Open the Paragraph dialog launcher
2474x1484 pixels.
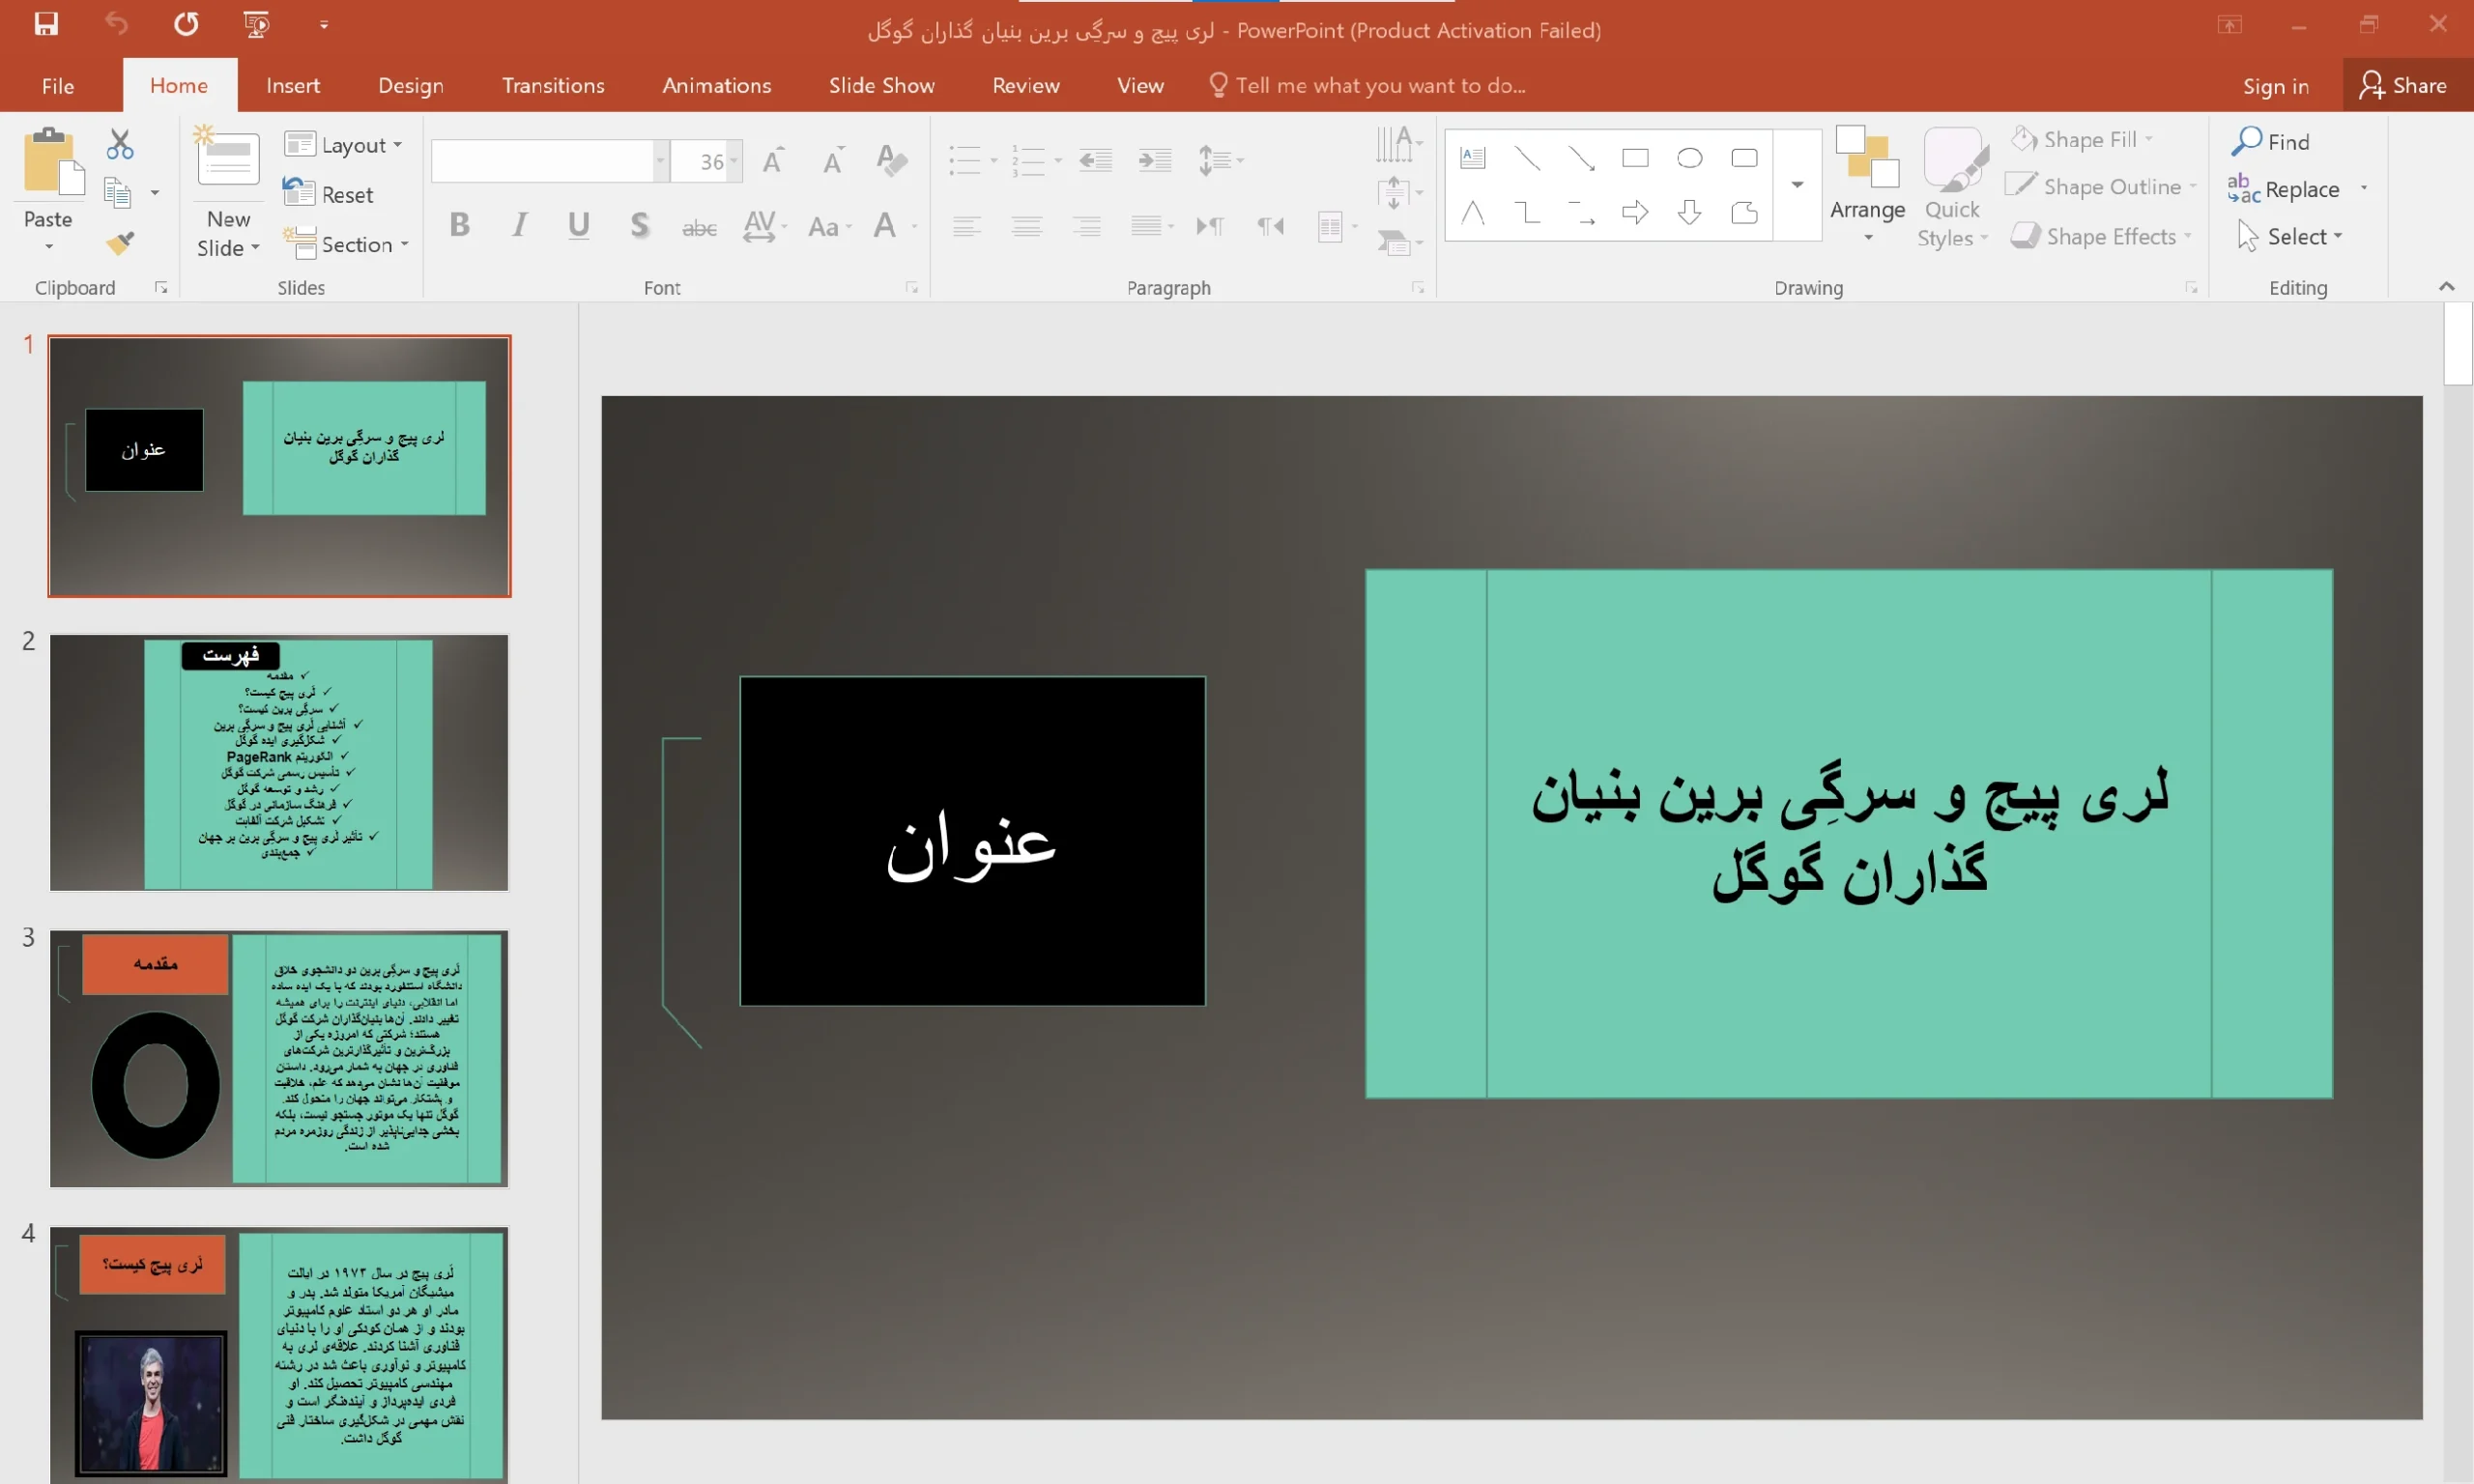point(1418,288)
